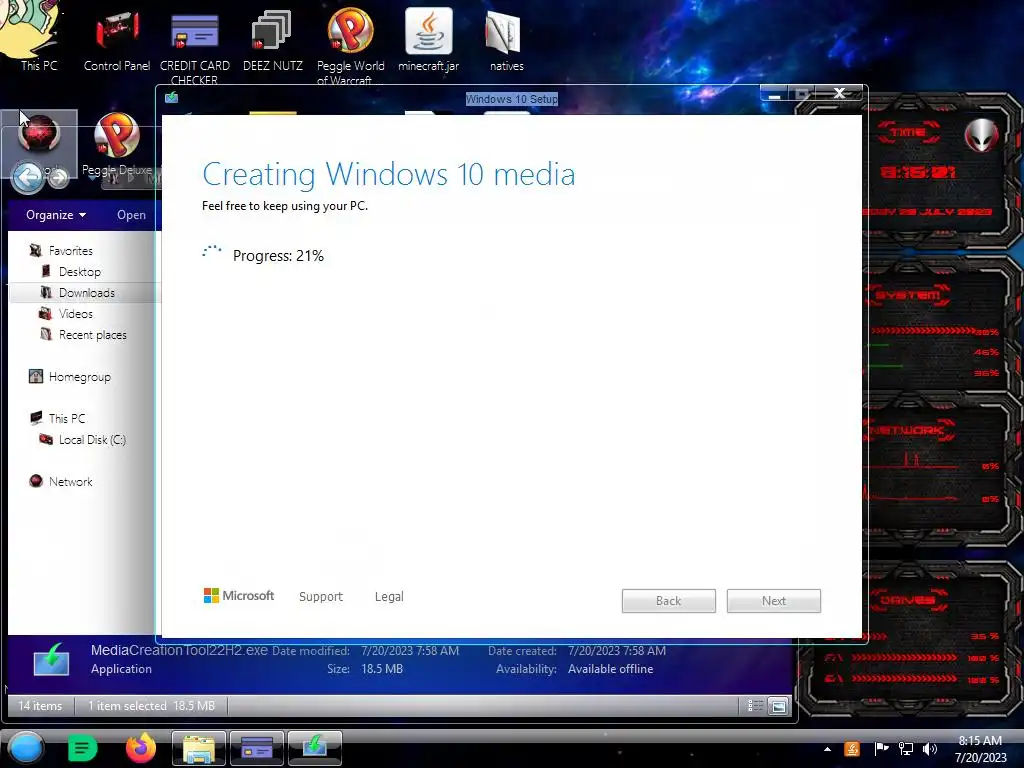Screen dimensions: 1024x768
Task: Click the Legal link in Windows 10 Setup
Action: coord(389,596)
